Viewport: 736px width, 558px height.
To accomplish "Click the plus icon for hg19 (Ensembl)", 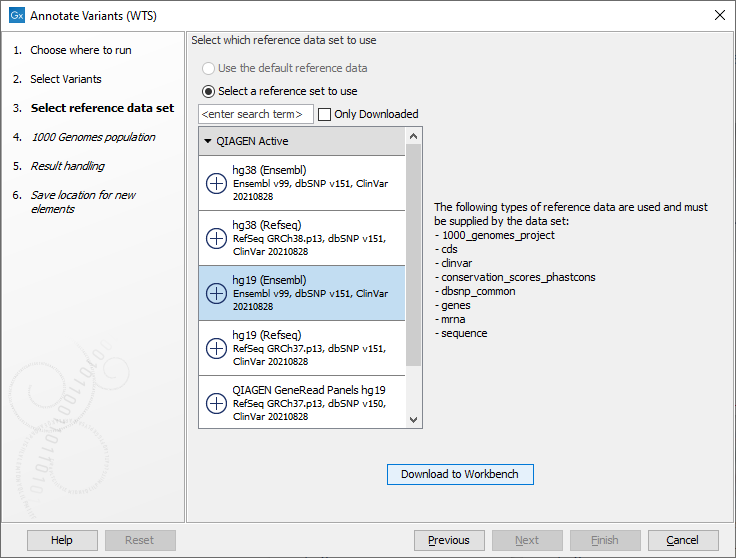I will tap(216, 293).
